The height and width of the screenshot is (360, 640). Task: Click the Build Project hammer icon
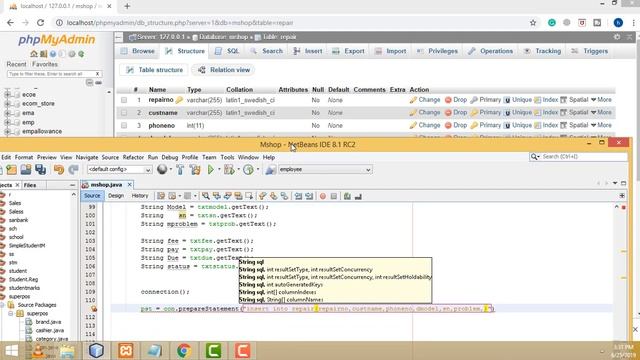(x=180, y=169)
